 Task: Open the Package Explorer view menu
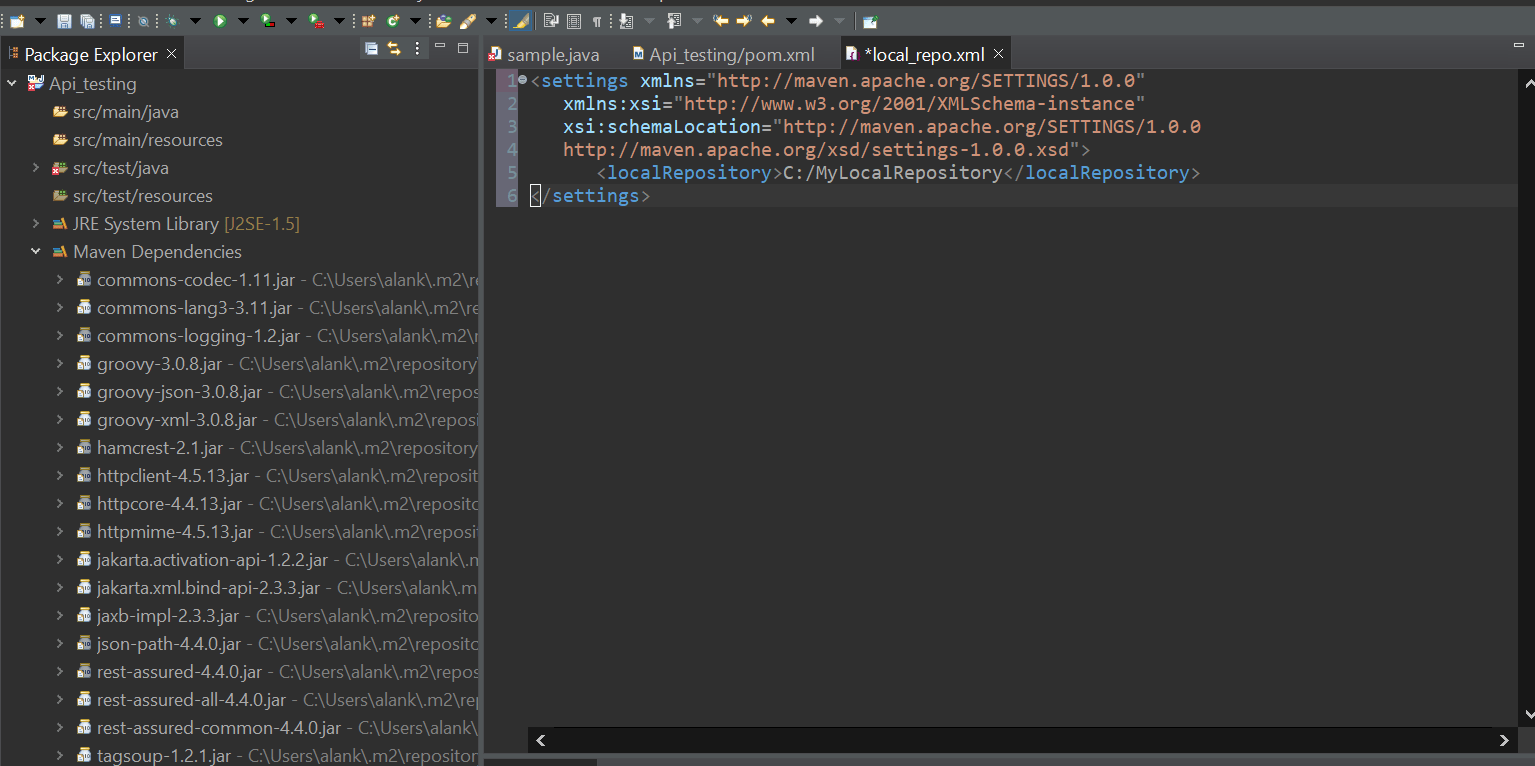(417, 49)
